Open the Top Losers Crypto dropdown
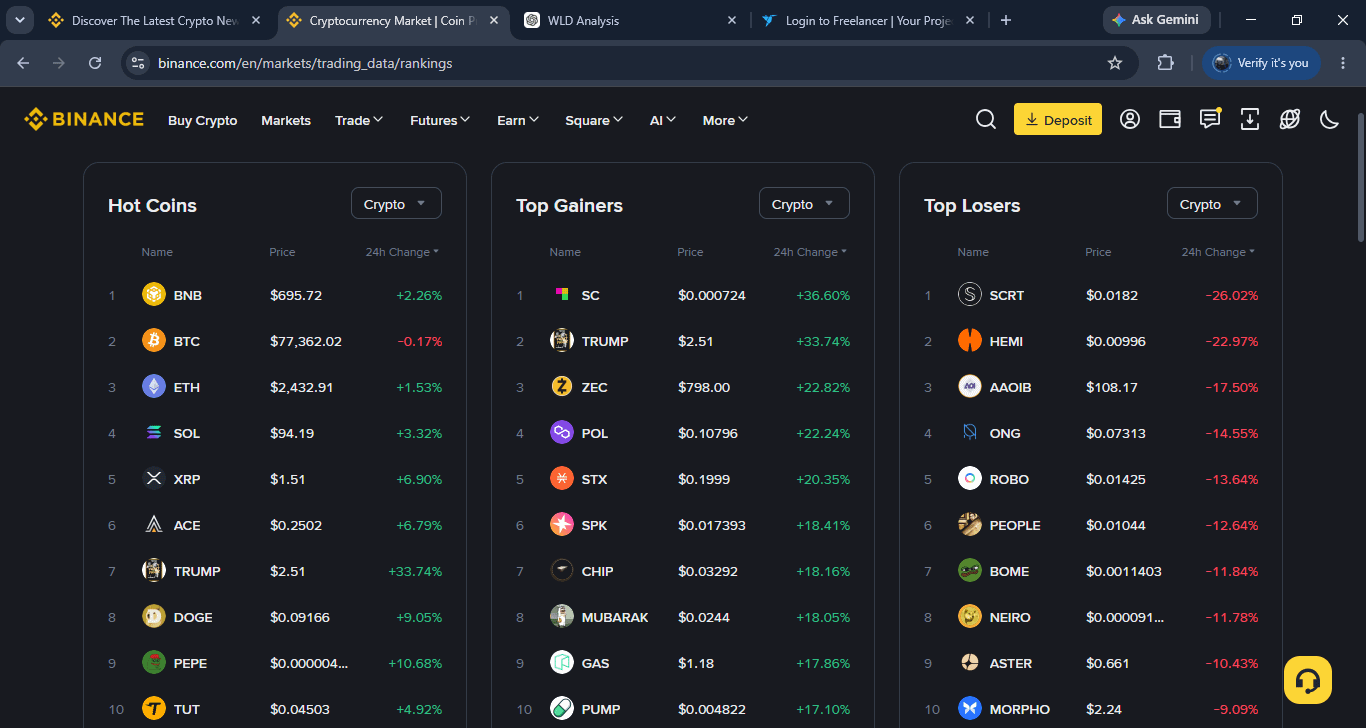Screen dimensions: 1366x728 1212,204
